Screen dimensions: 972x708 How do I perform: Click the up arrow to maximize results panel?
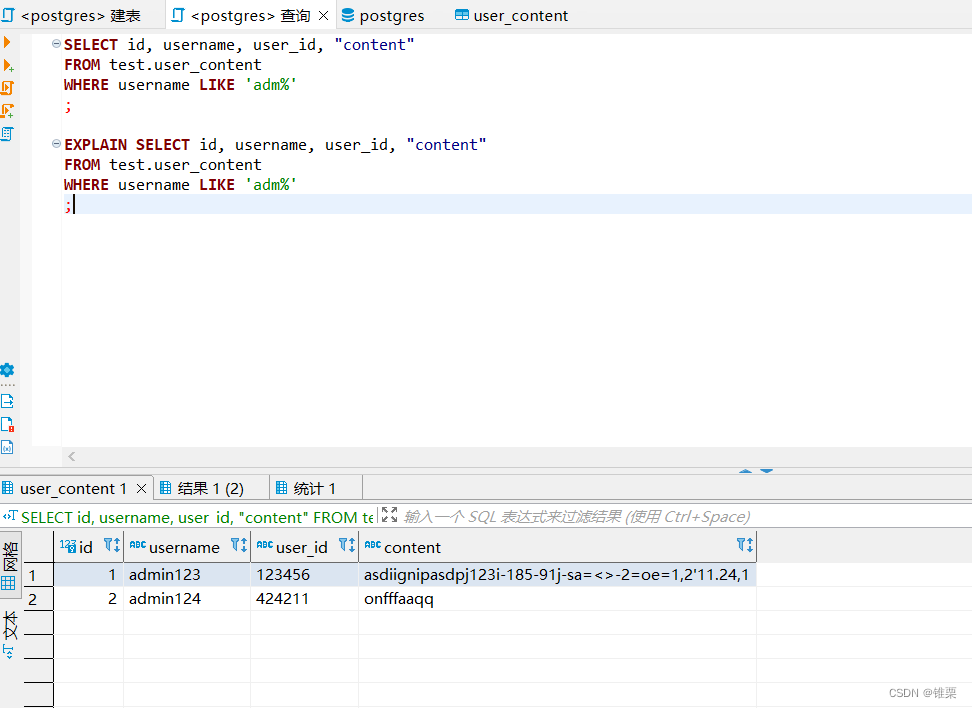(x=746, y=471)
